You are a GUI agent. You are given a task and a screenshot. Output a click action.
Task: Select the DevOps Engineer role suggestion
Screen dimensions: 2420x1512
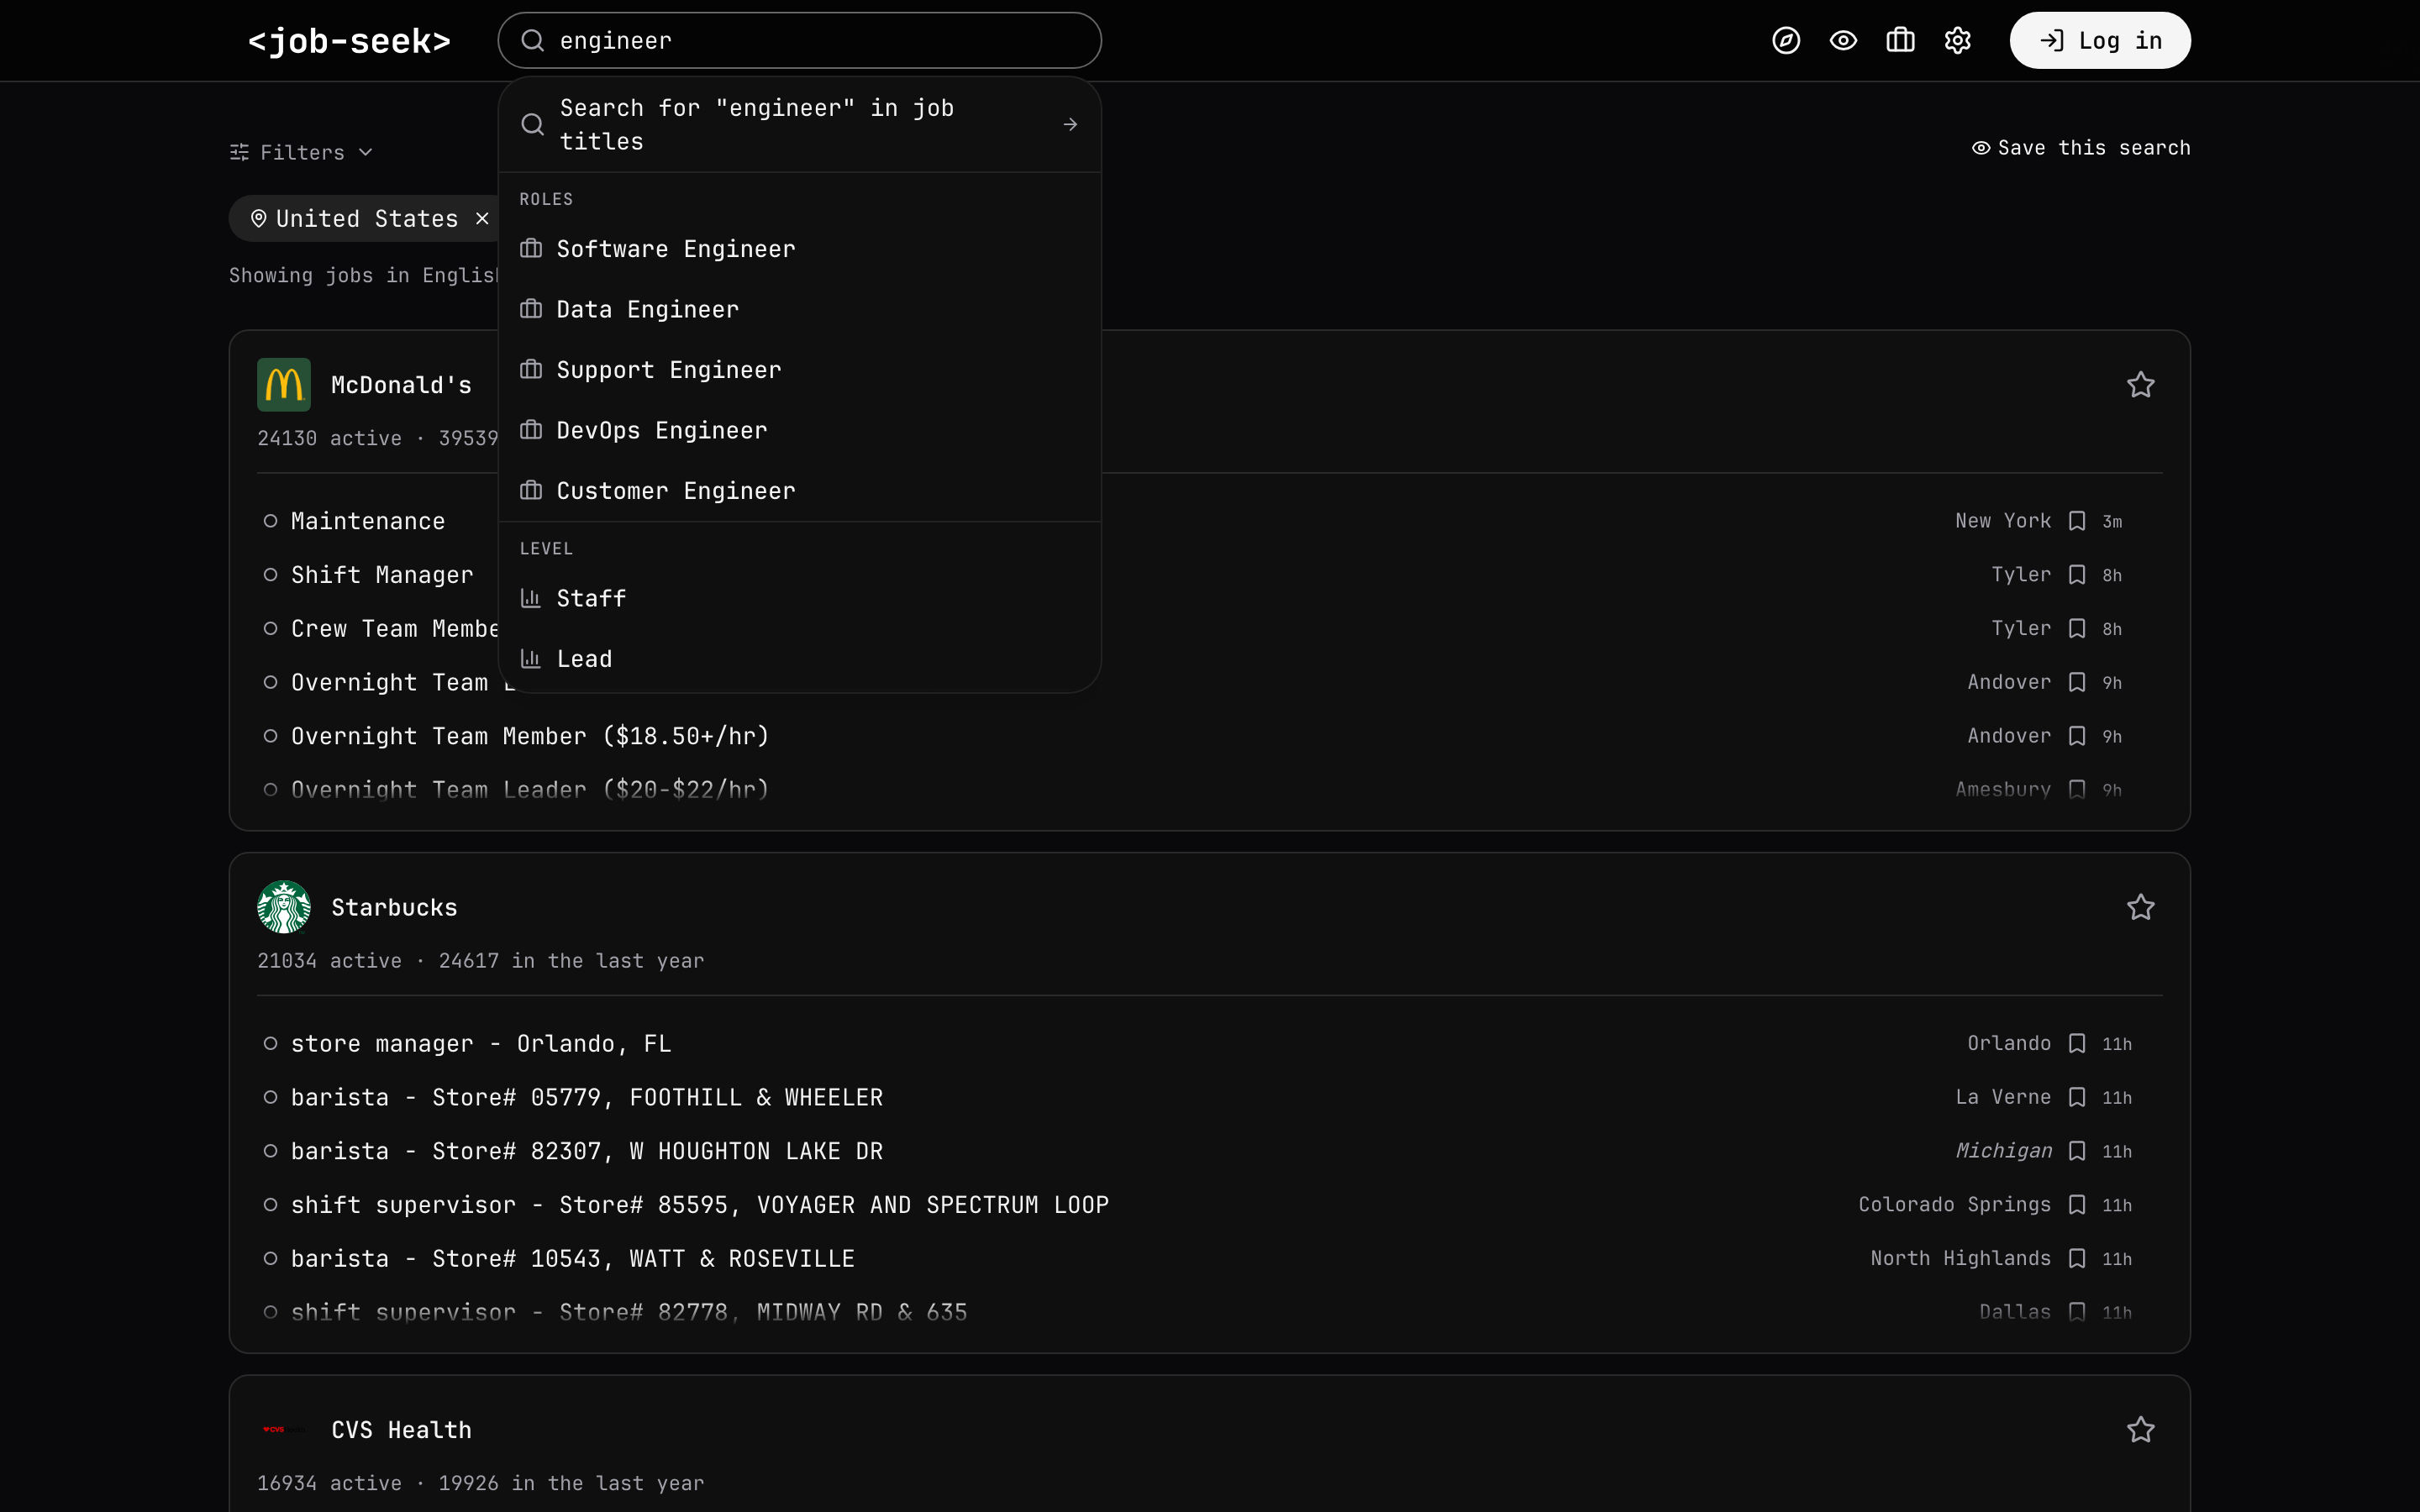click(800, 431)
